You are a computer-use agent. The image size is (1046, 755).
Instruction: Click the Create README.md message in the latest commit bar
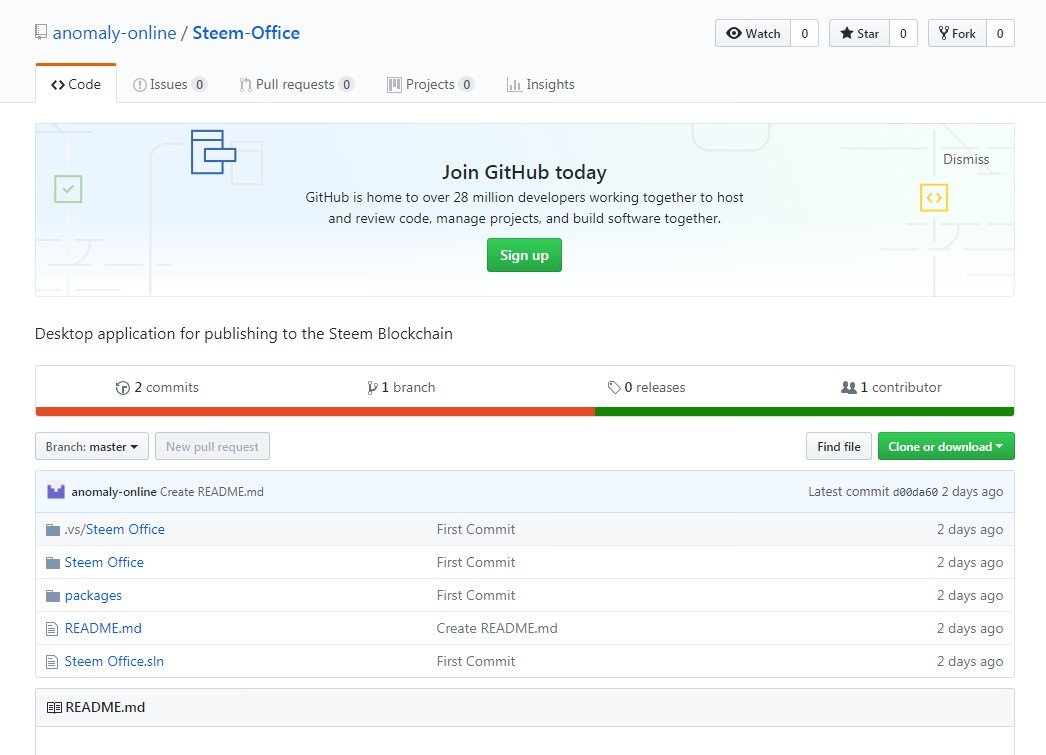211,492
